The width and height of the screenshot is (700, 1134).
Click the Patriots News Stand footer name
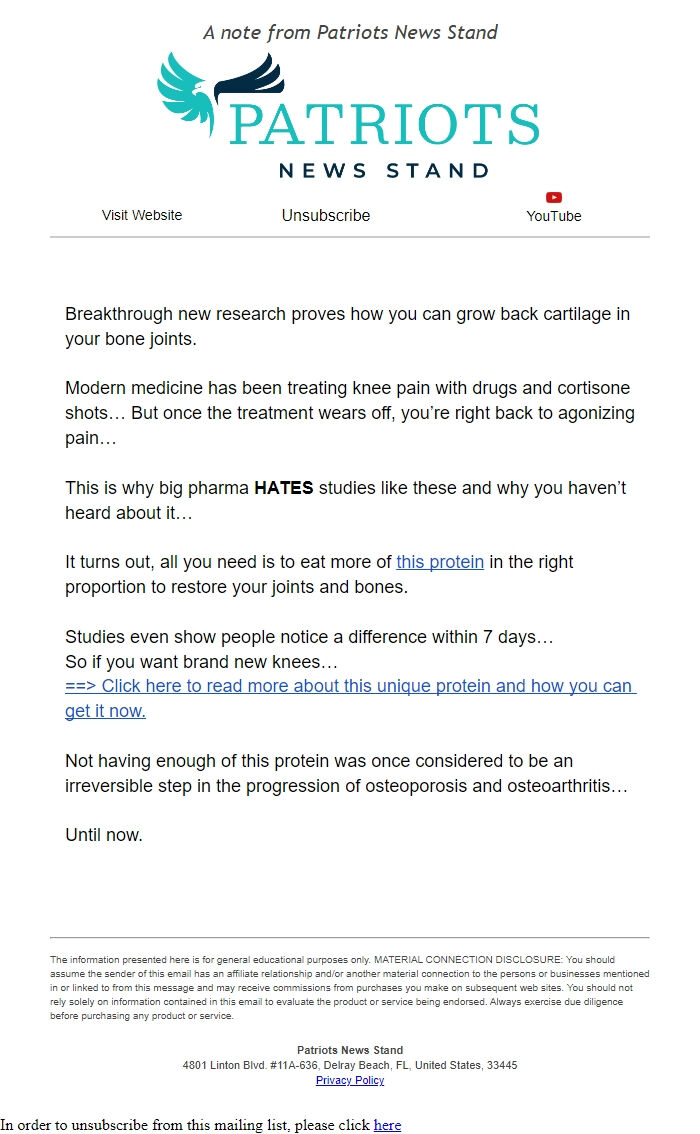click(350, 1050)
